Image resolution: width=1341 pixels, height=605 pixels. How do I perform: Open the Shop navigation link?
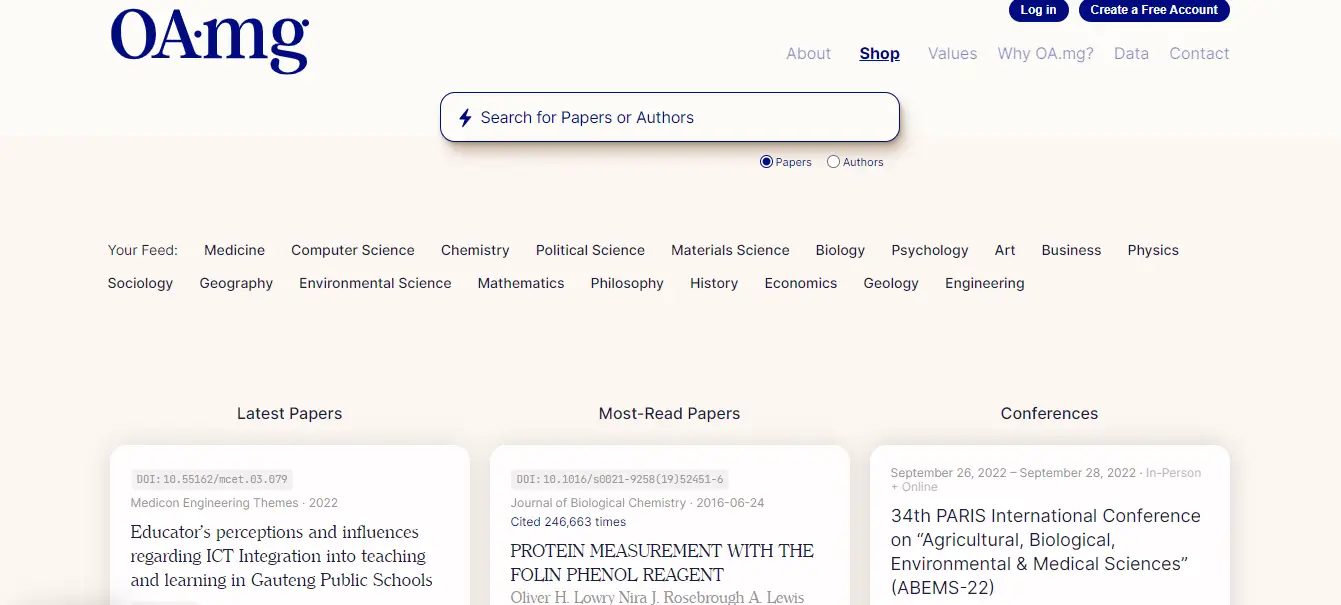[x=880, y=54]
